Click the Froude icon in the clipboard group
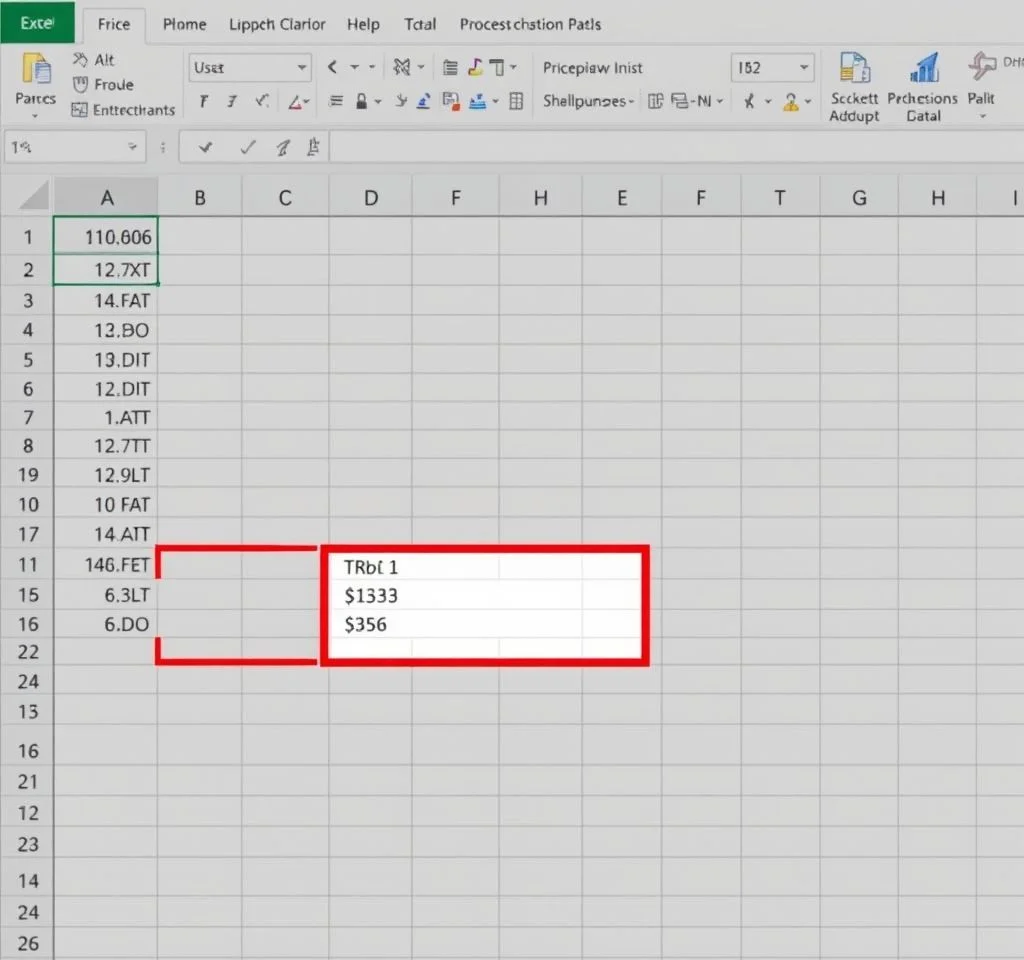 [x=80, y=85]
